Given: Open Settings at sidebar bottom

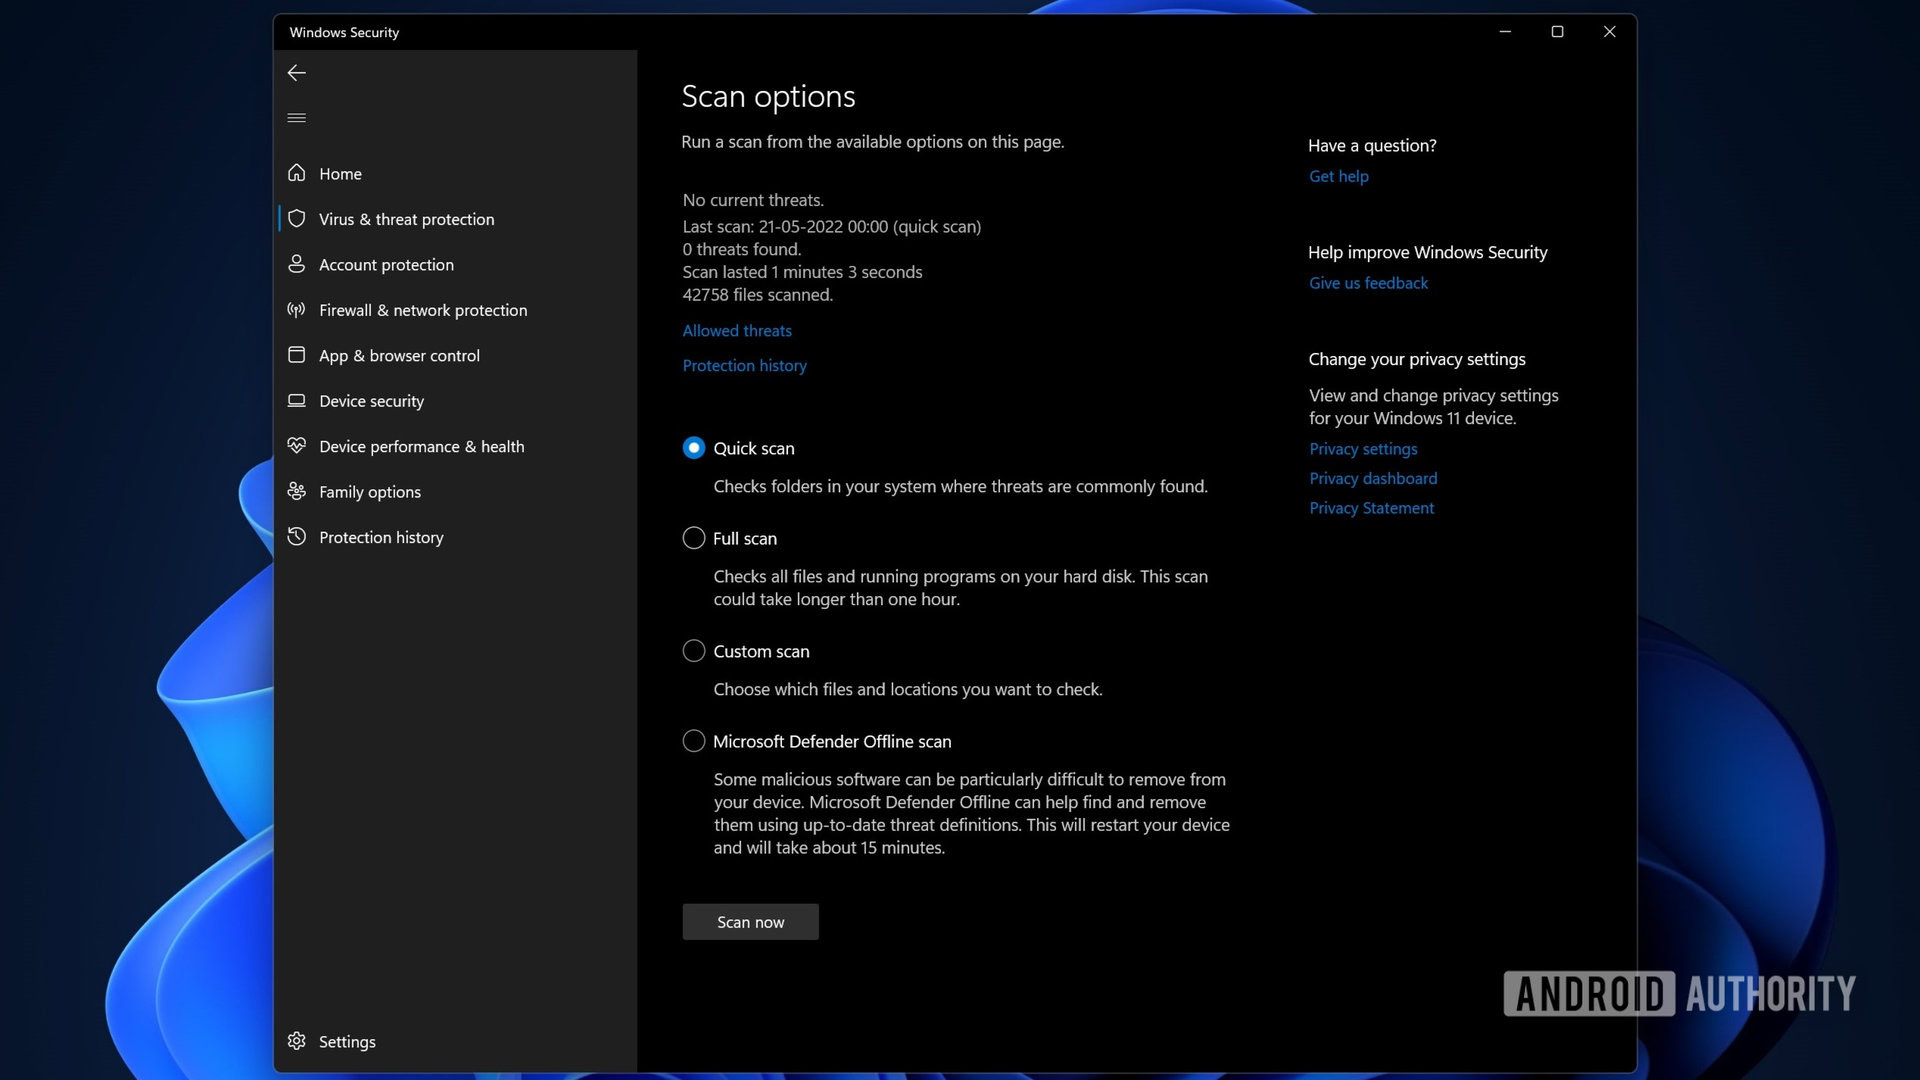Looking at the screenshot, I should coord(347,1042).
